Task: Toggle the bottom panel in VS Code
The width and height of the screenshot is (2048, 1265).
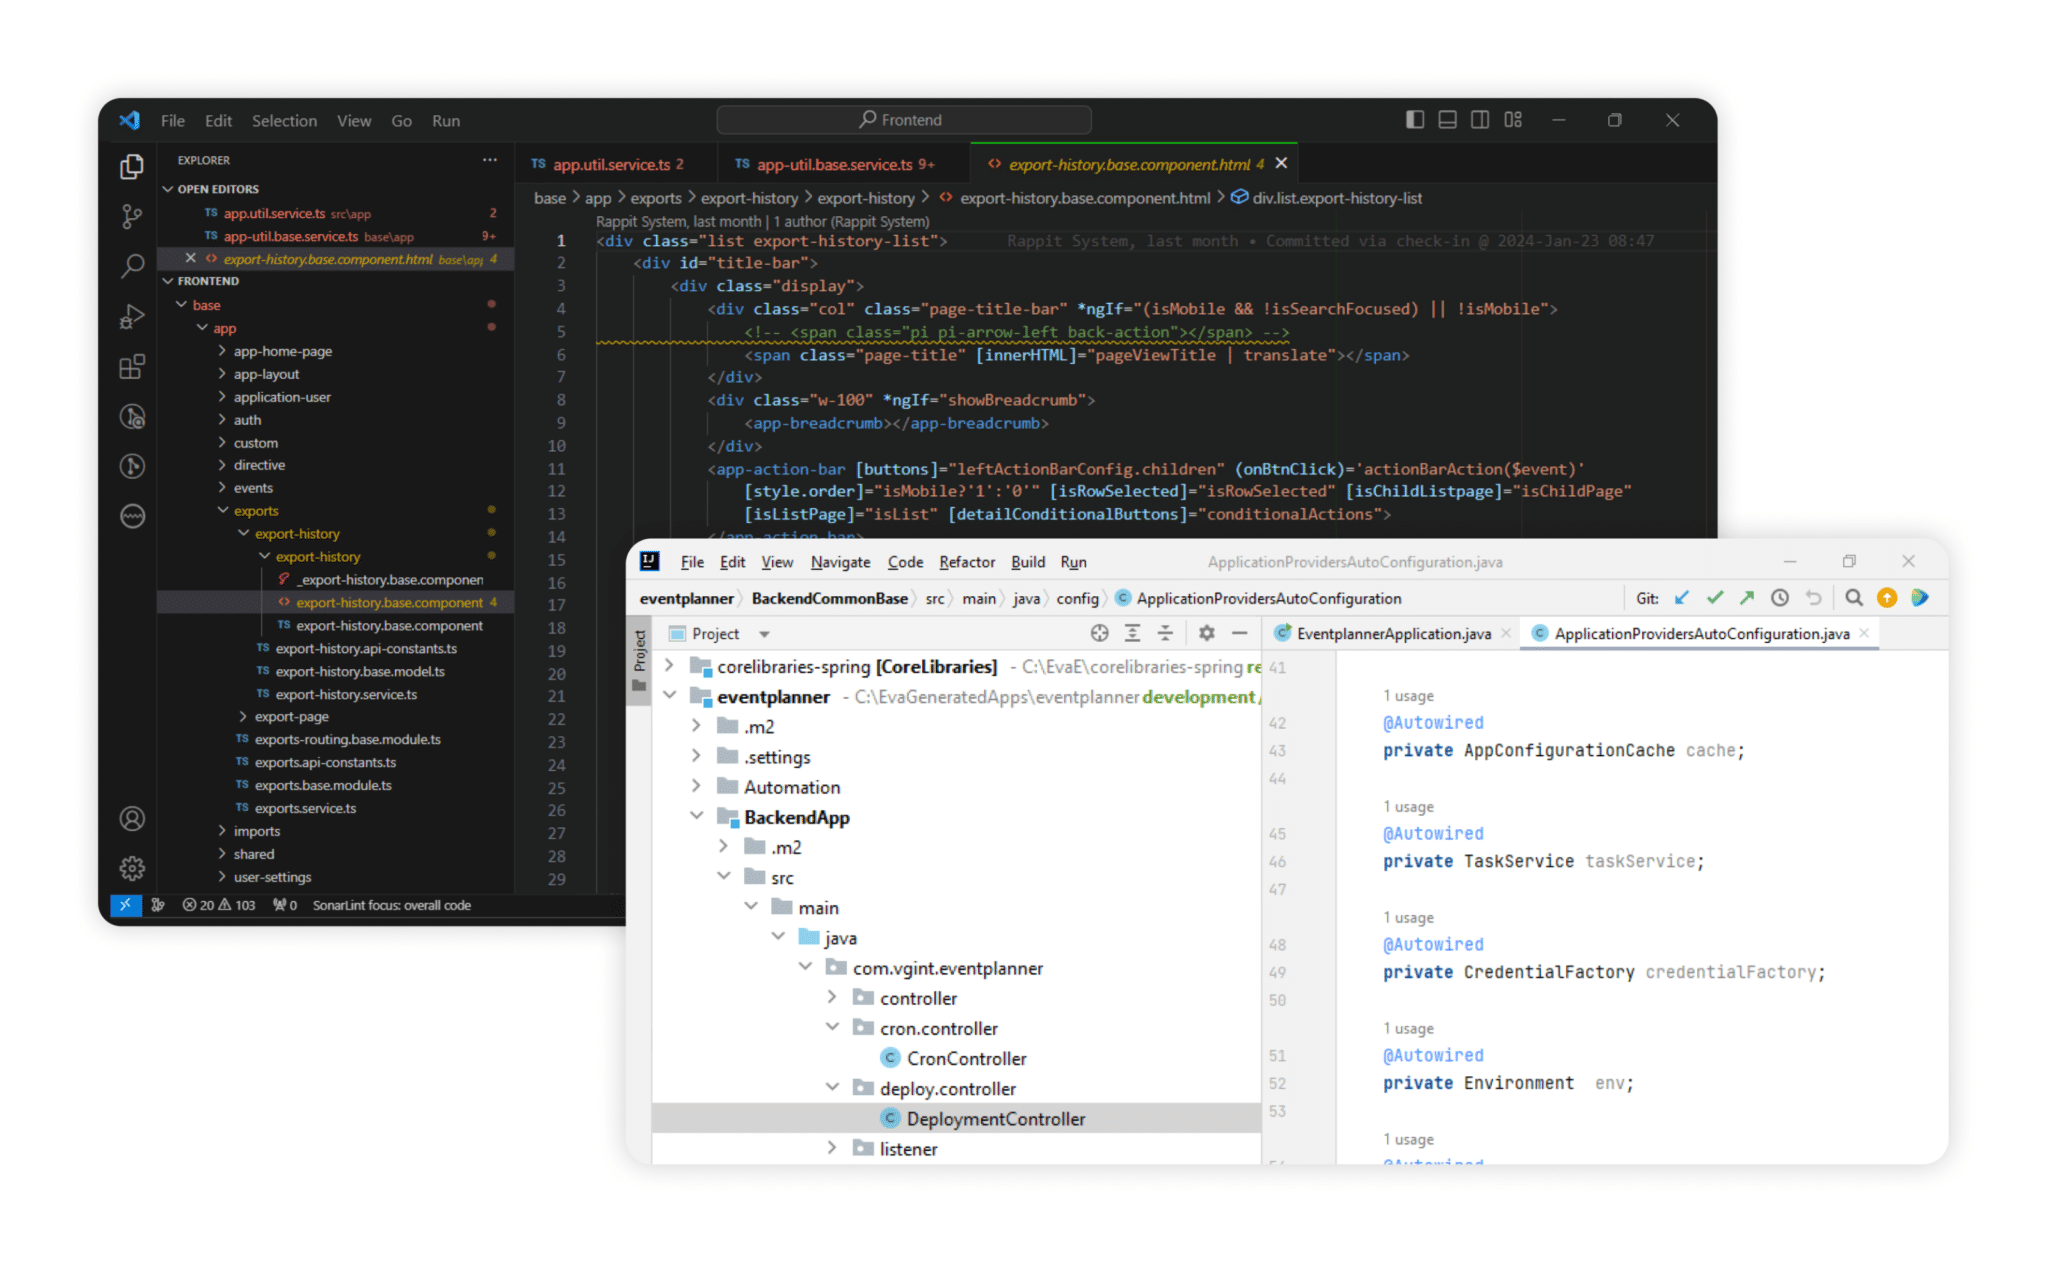Action: 1447,119
